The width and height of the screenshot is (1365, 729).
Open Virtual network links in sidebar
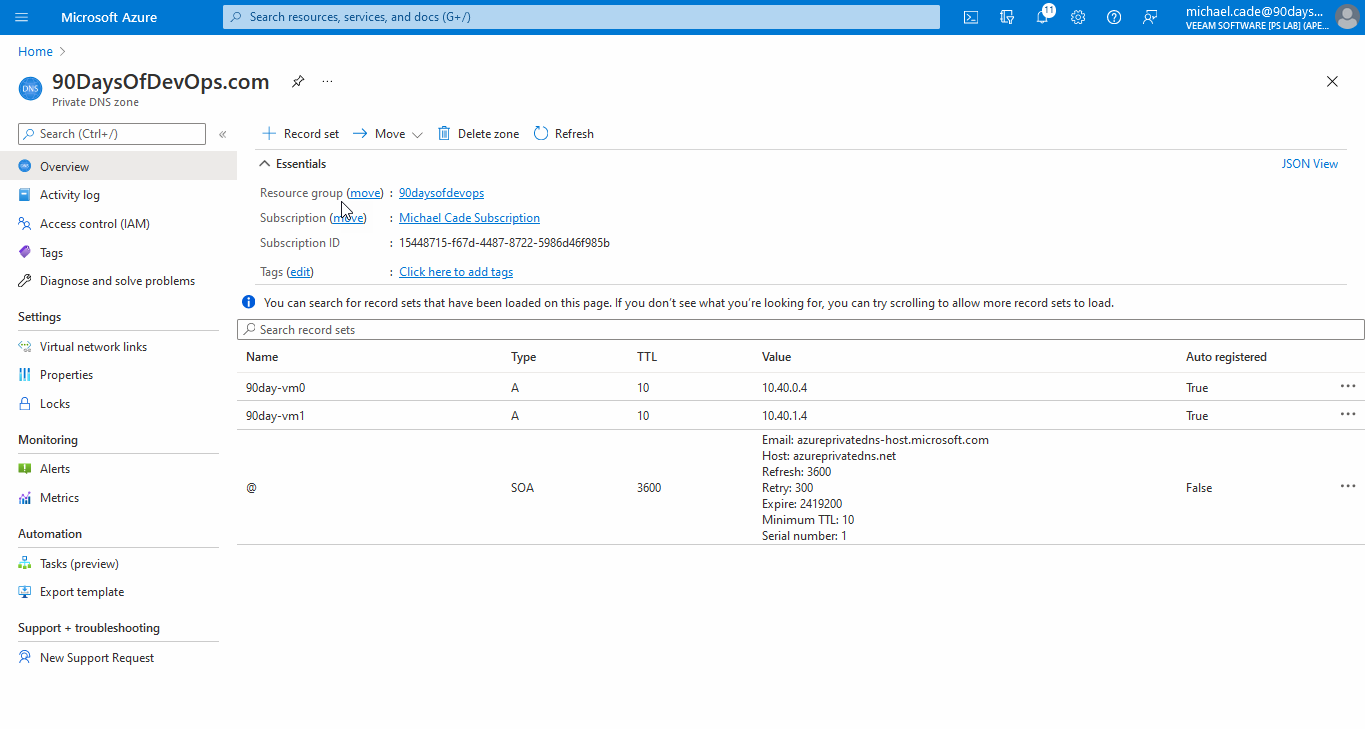click(x=93, y=347)
